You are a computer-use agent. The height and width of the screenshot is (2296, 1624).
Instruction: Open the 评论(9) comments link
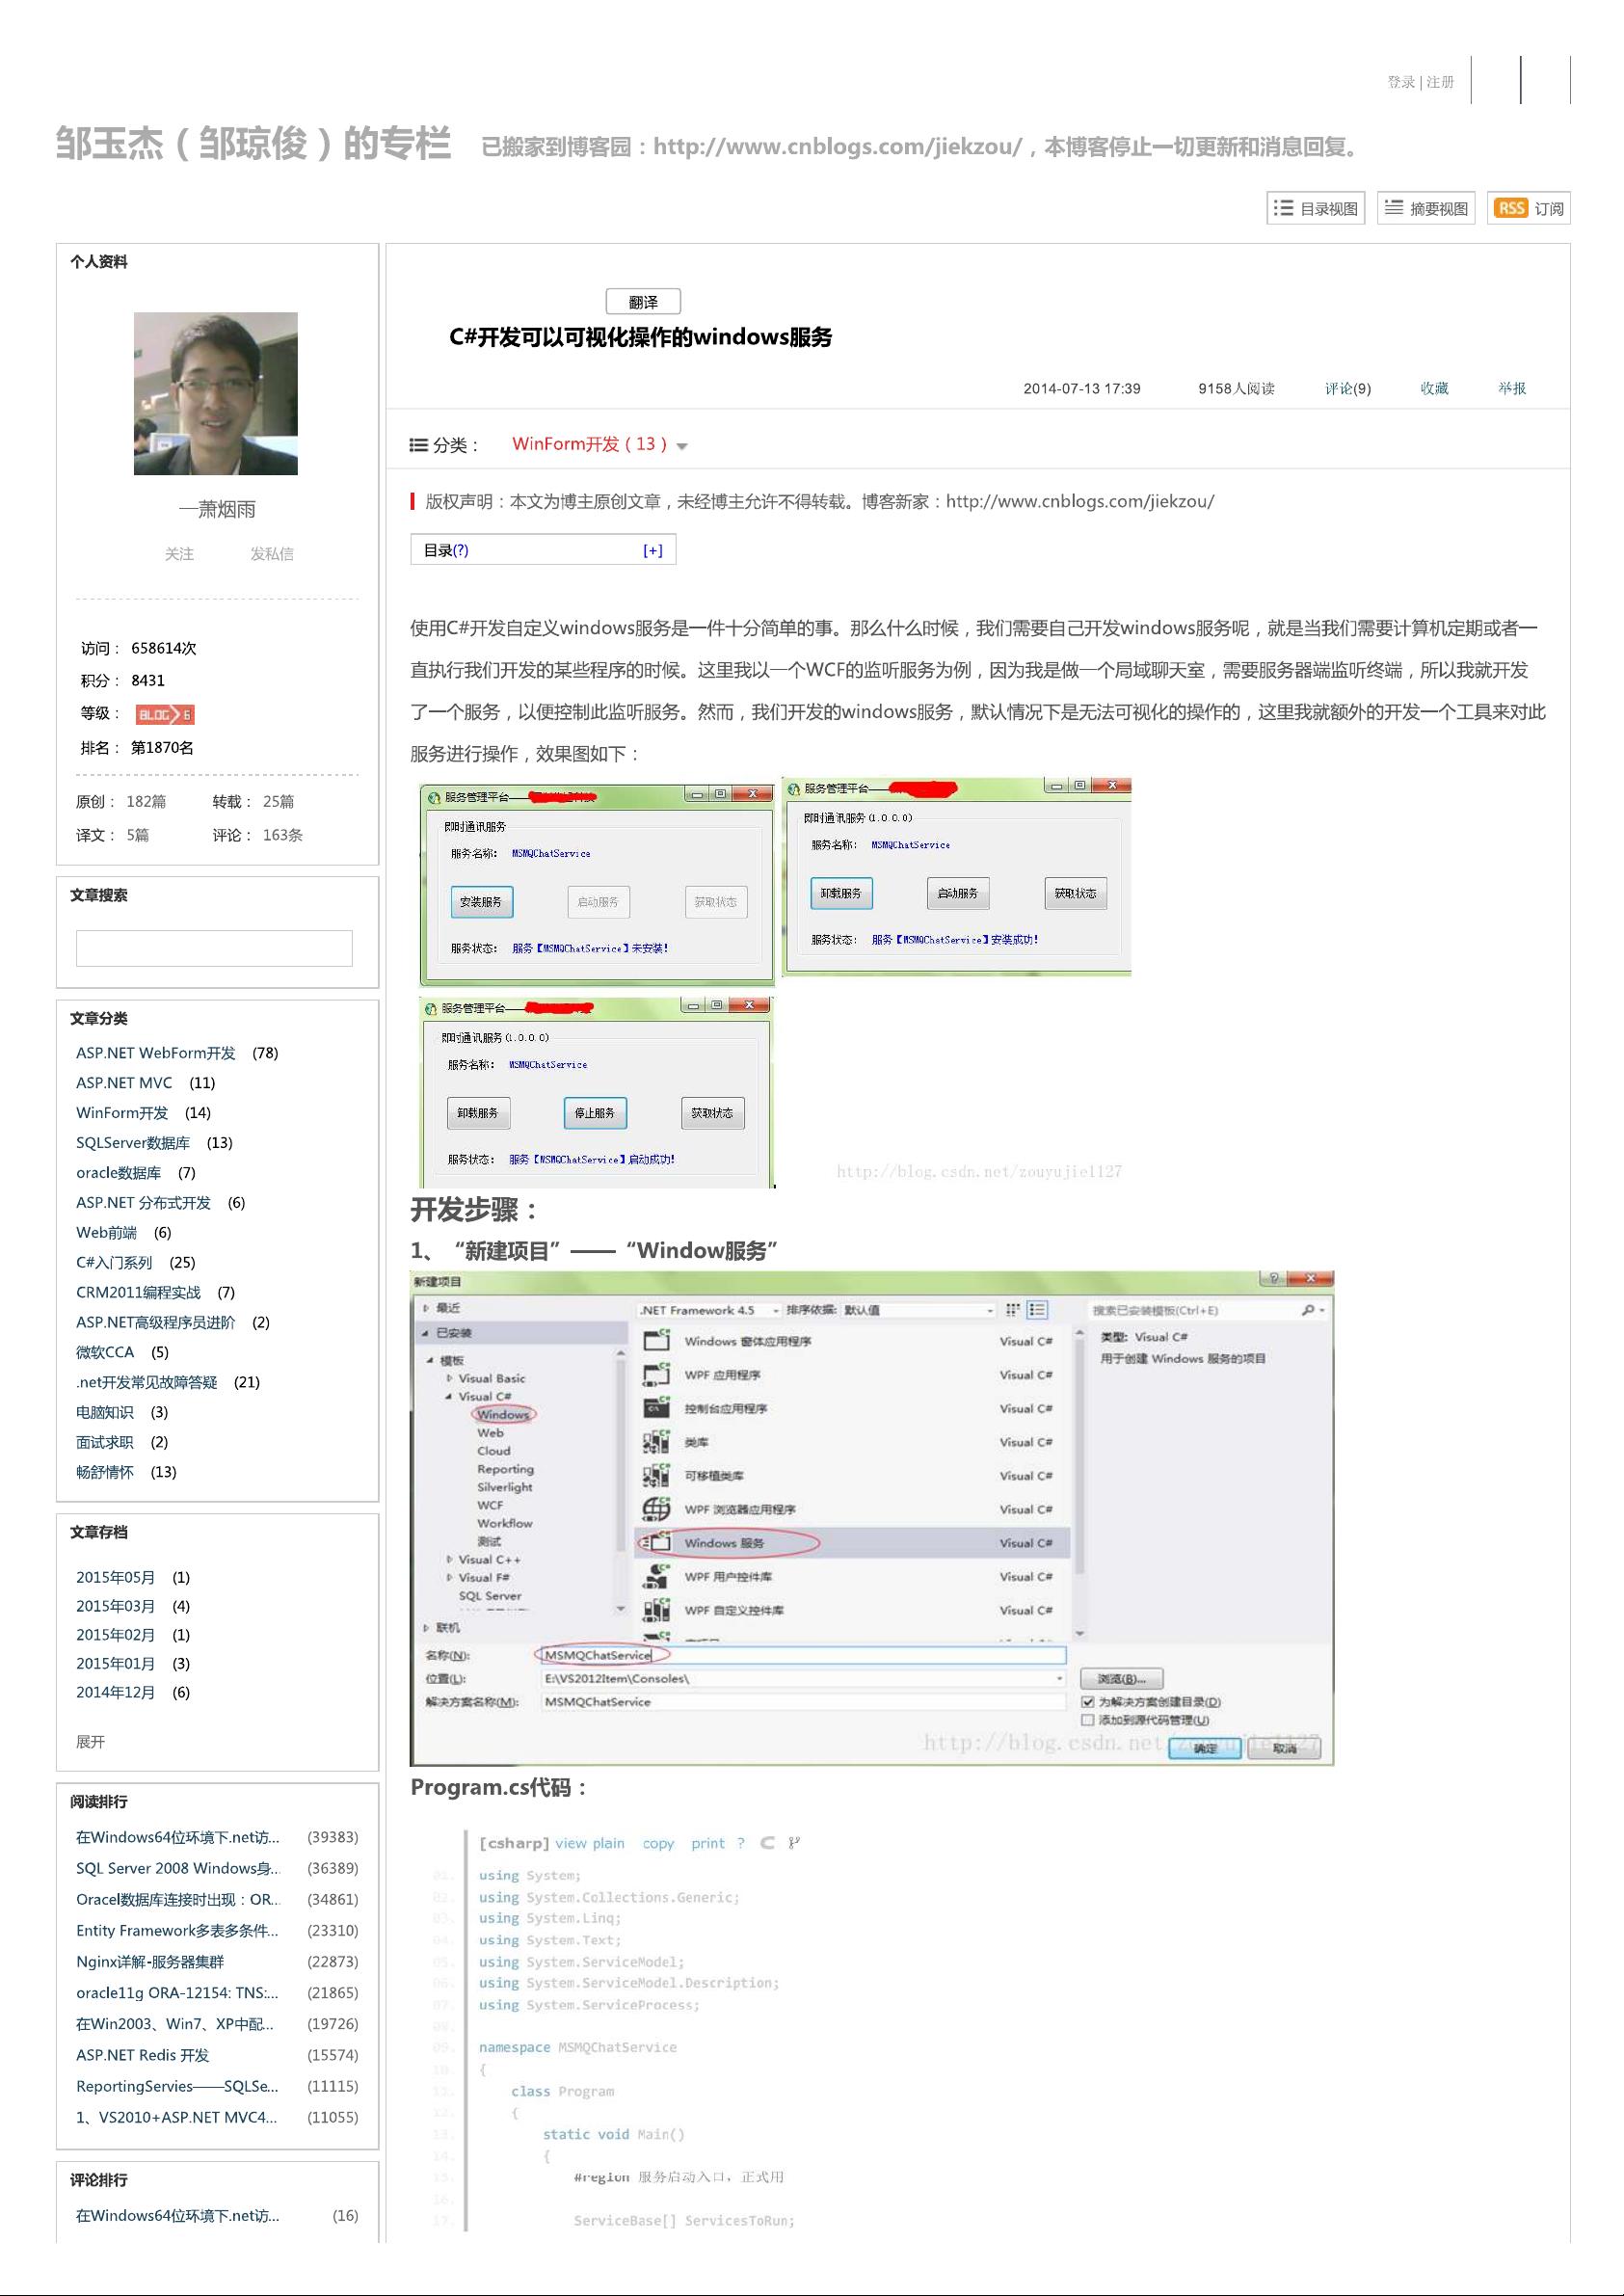coord(1347,388)
